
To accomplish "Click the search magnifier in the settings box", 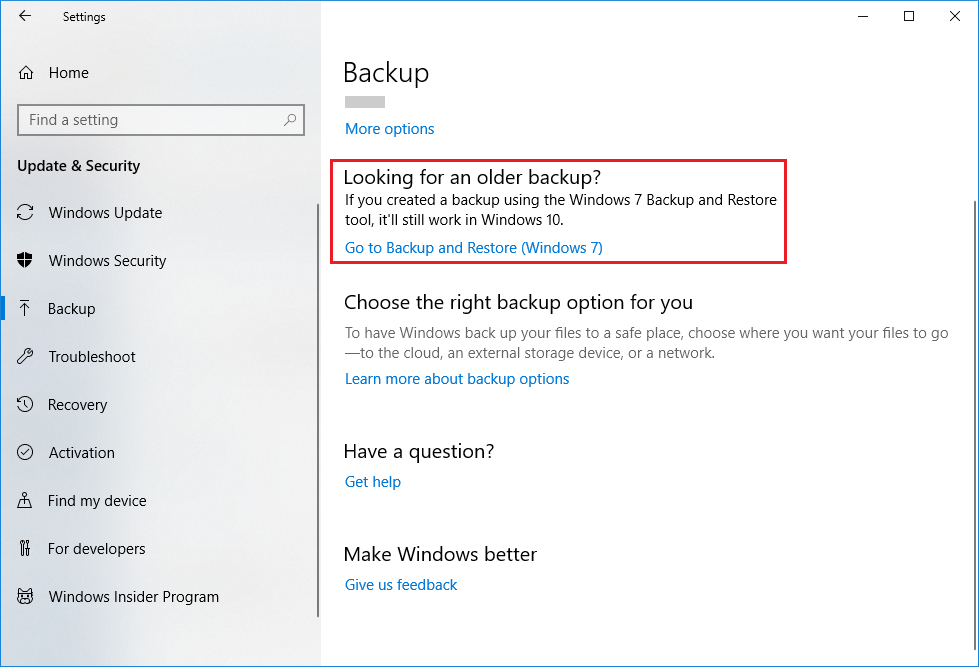I will point(290,119).
